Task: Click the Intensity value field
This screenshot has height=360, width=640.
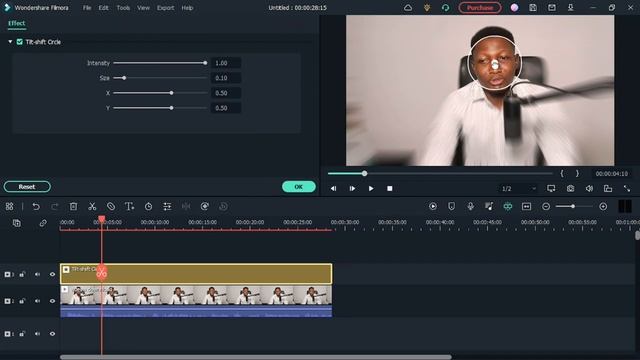Action: 226,63
